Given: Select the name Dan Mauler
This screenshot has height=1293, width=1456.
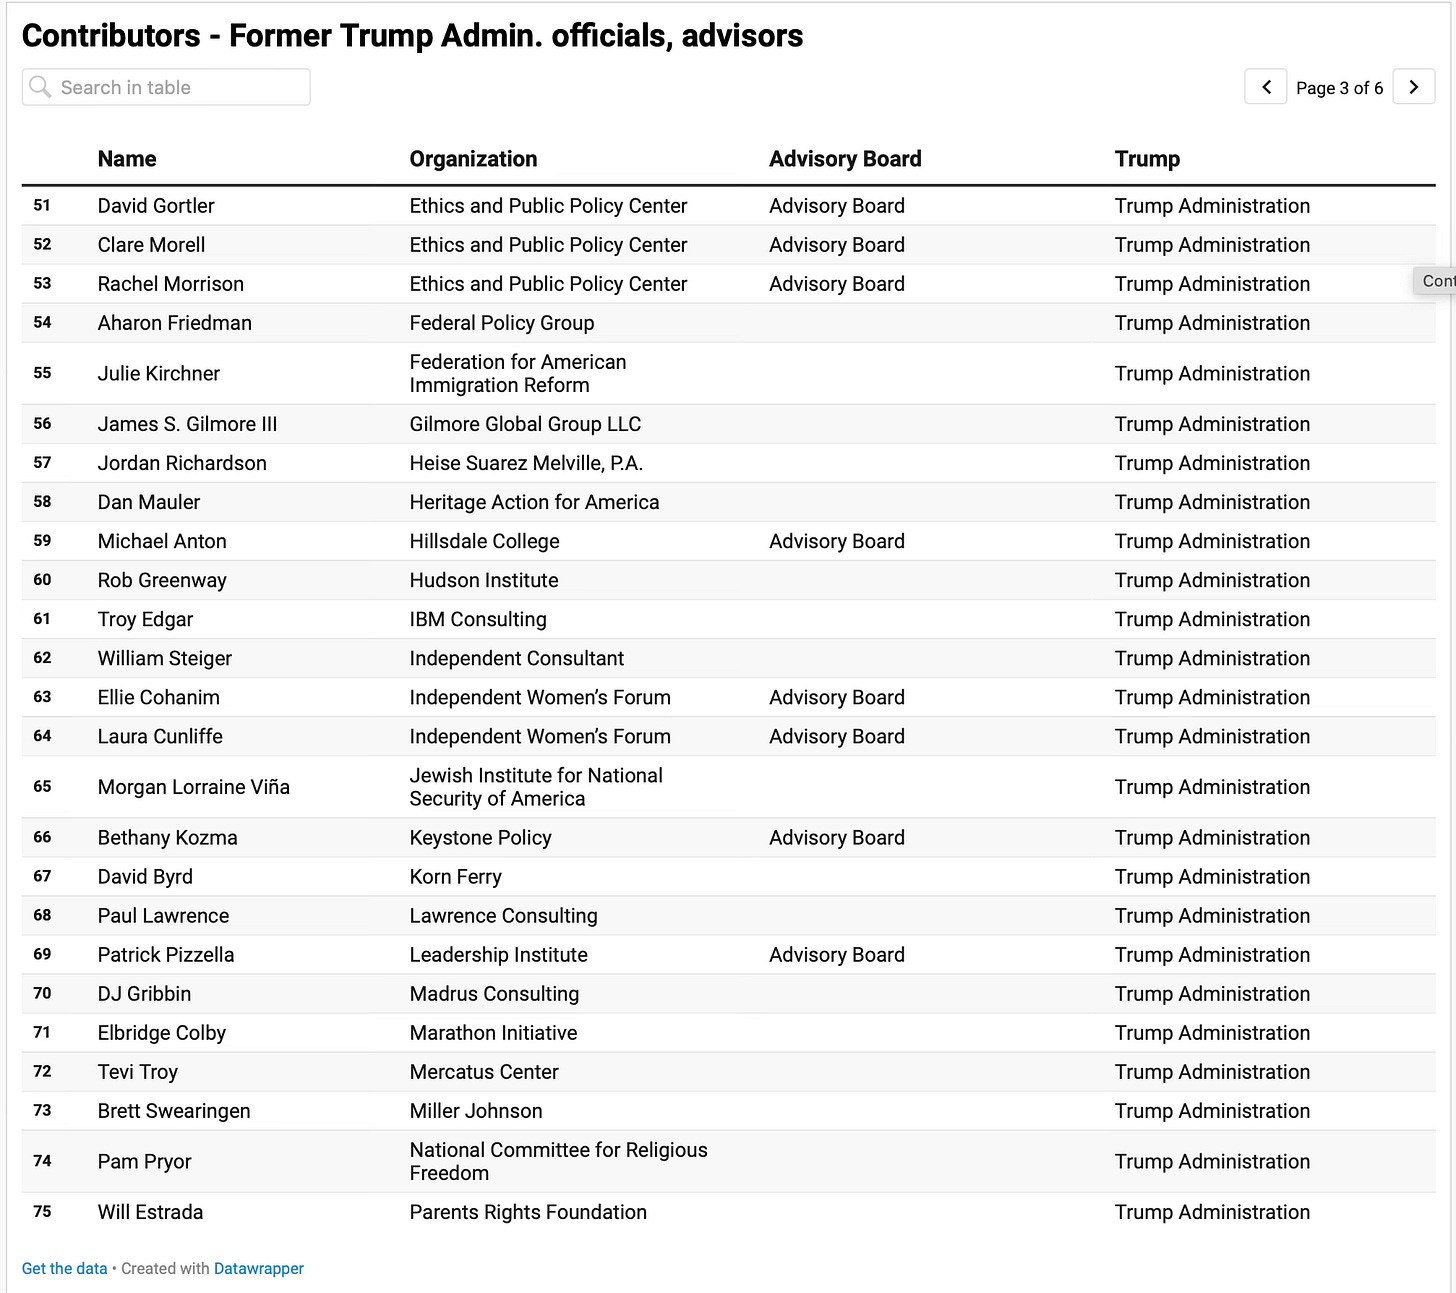Looking at the screenshot, I should [149, 502].
